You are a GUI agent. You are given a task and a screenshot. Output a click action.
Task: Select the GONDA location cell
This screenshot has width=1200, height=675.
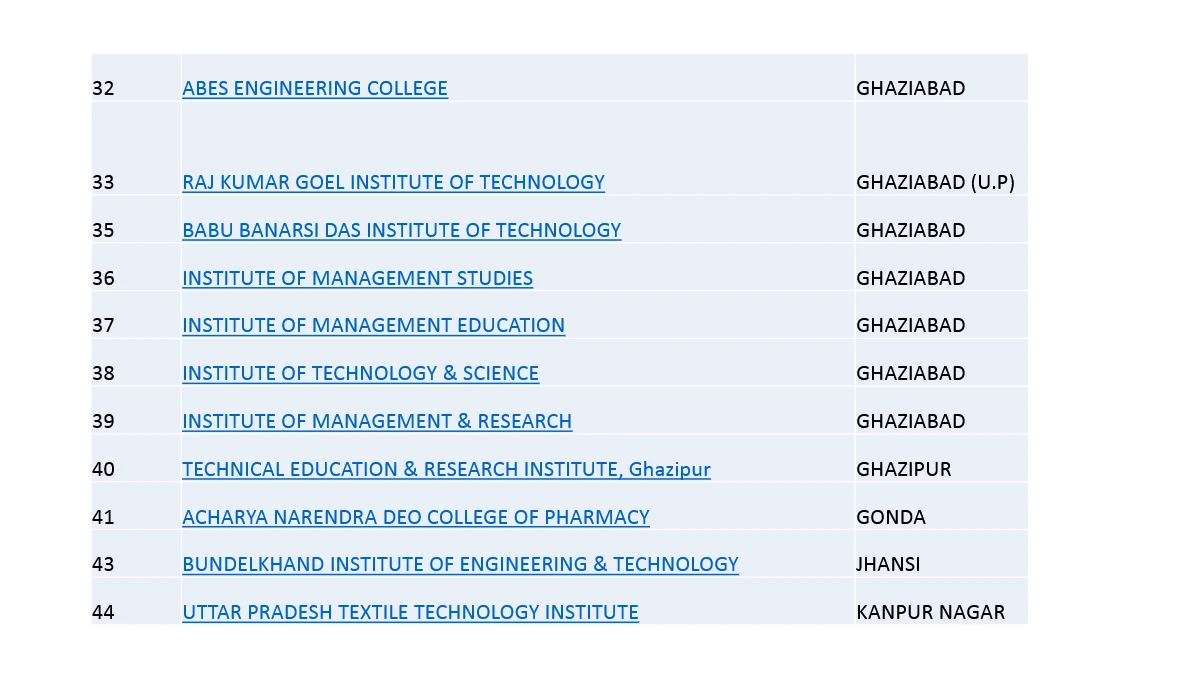click(891, 517)
